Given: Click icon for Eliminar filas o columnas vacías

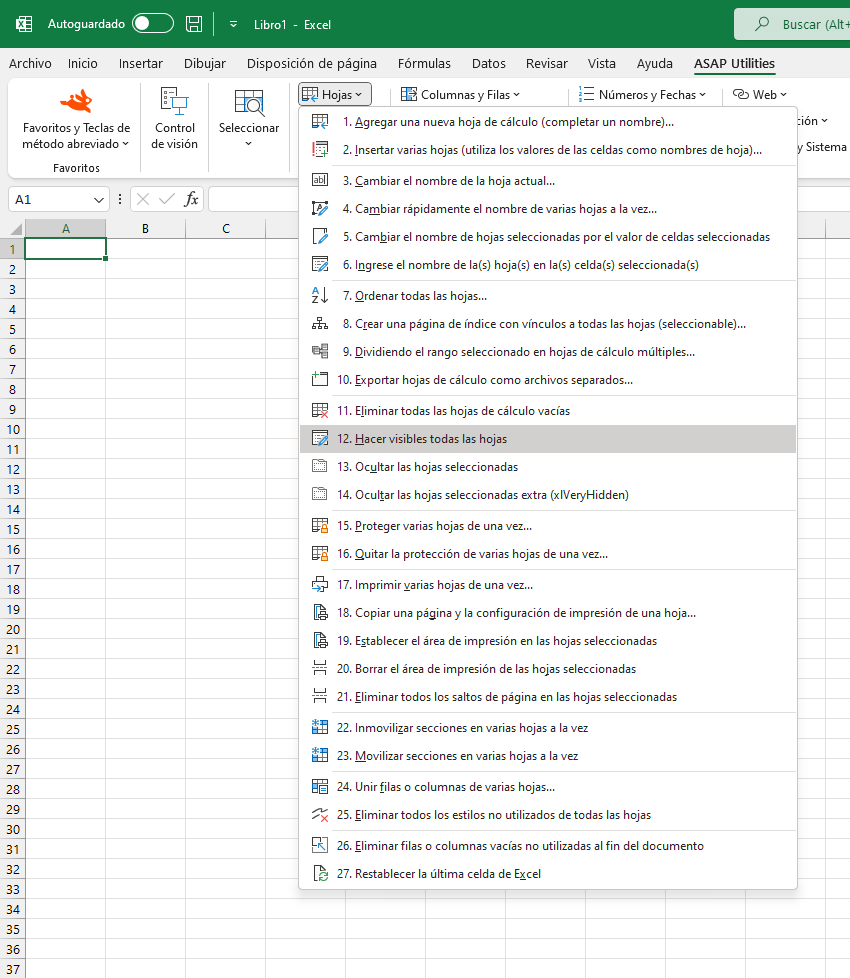Looking at the screenshot, I should [x=320, y=845].
